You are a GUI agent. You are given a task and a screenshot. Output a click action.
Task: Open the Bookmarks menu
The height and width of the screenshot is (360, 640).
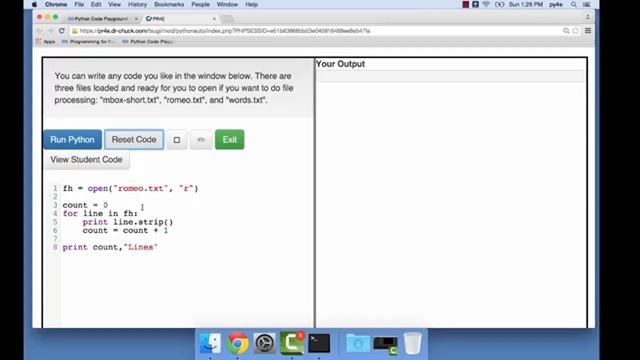[169, 4]
